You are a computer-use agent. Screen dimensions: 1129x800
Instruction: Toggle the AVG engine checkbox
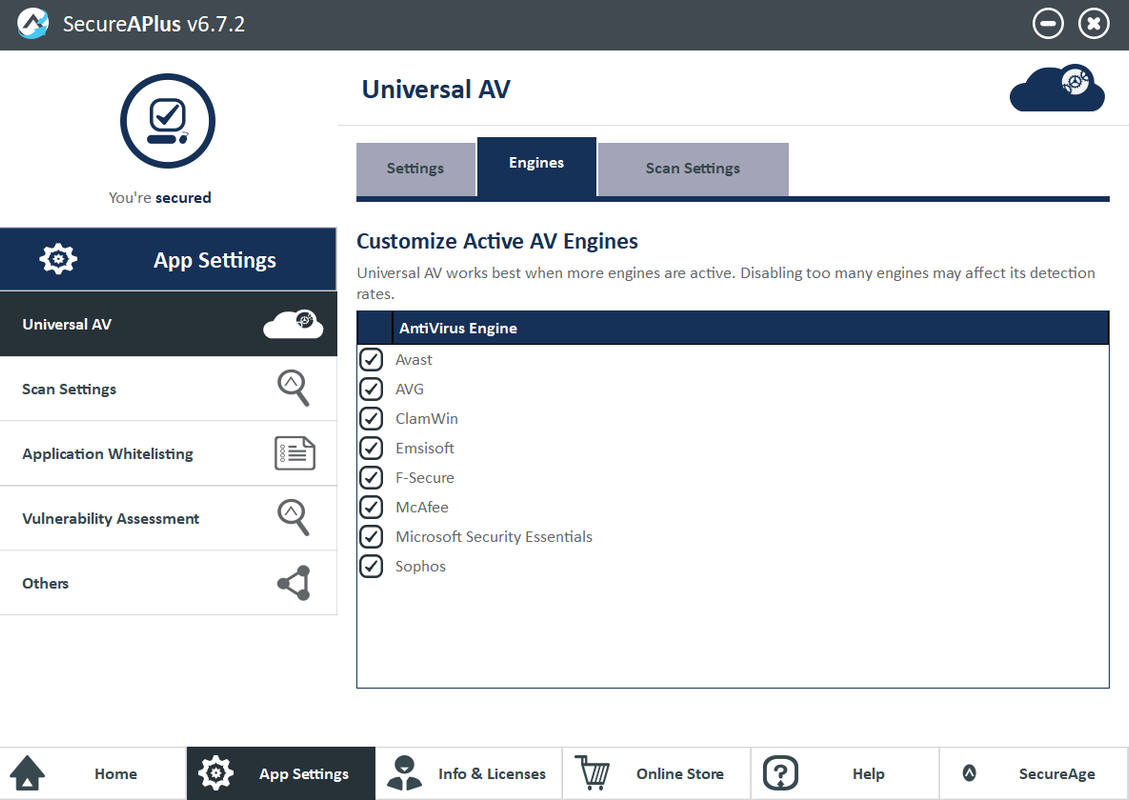tap(371, 389)
